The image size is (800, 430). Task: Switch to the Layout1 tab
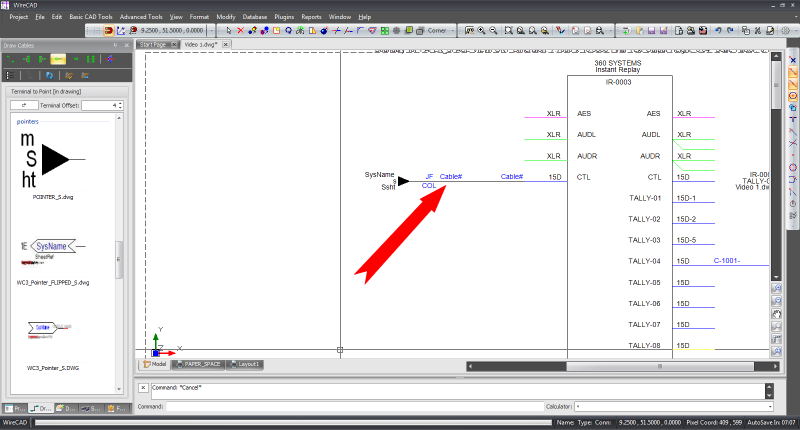pyautogui.click(x=245, y=364)
